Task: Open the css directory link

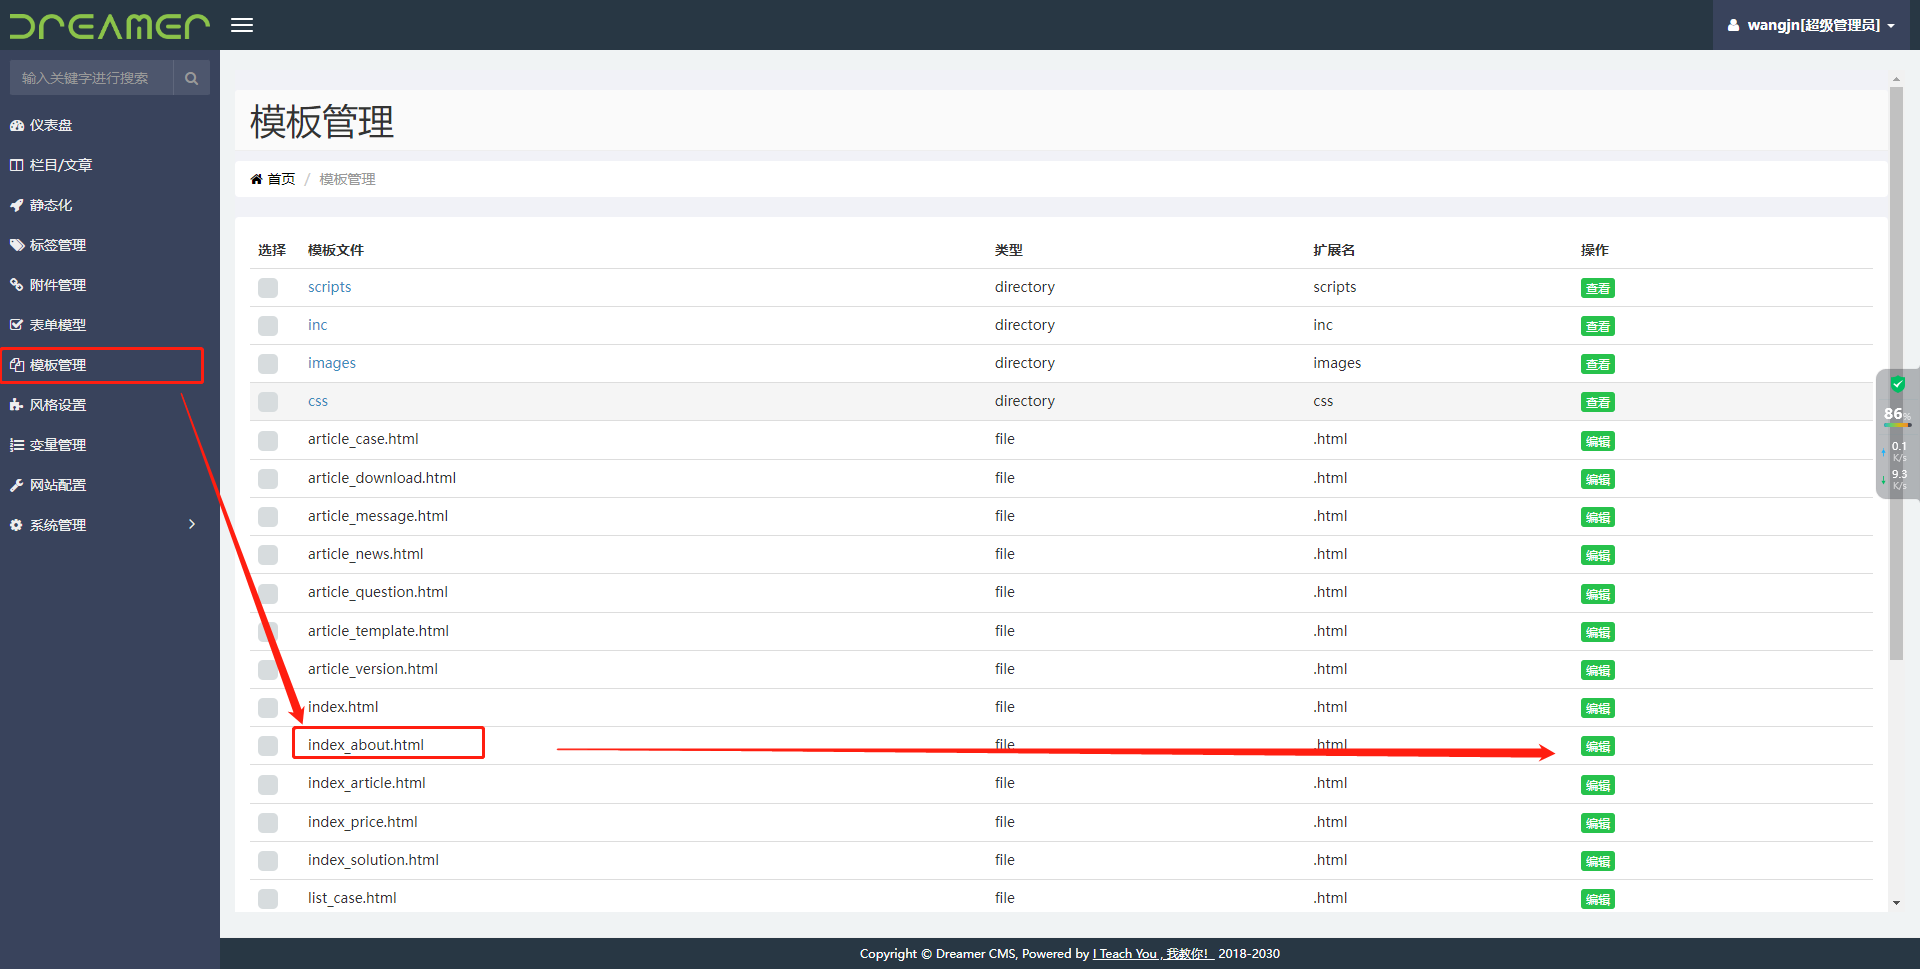Action: coord(318,401)
